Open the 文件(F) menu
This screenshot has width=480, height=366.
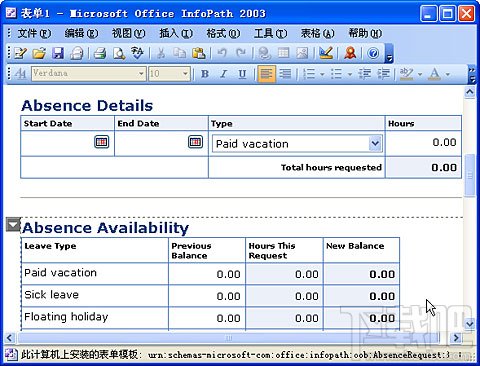click(x=34, y=33)
